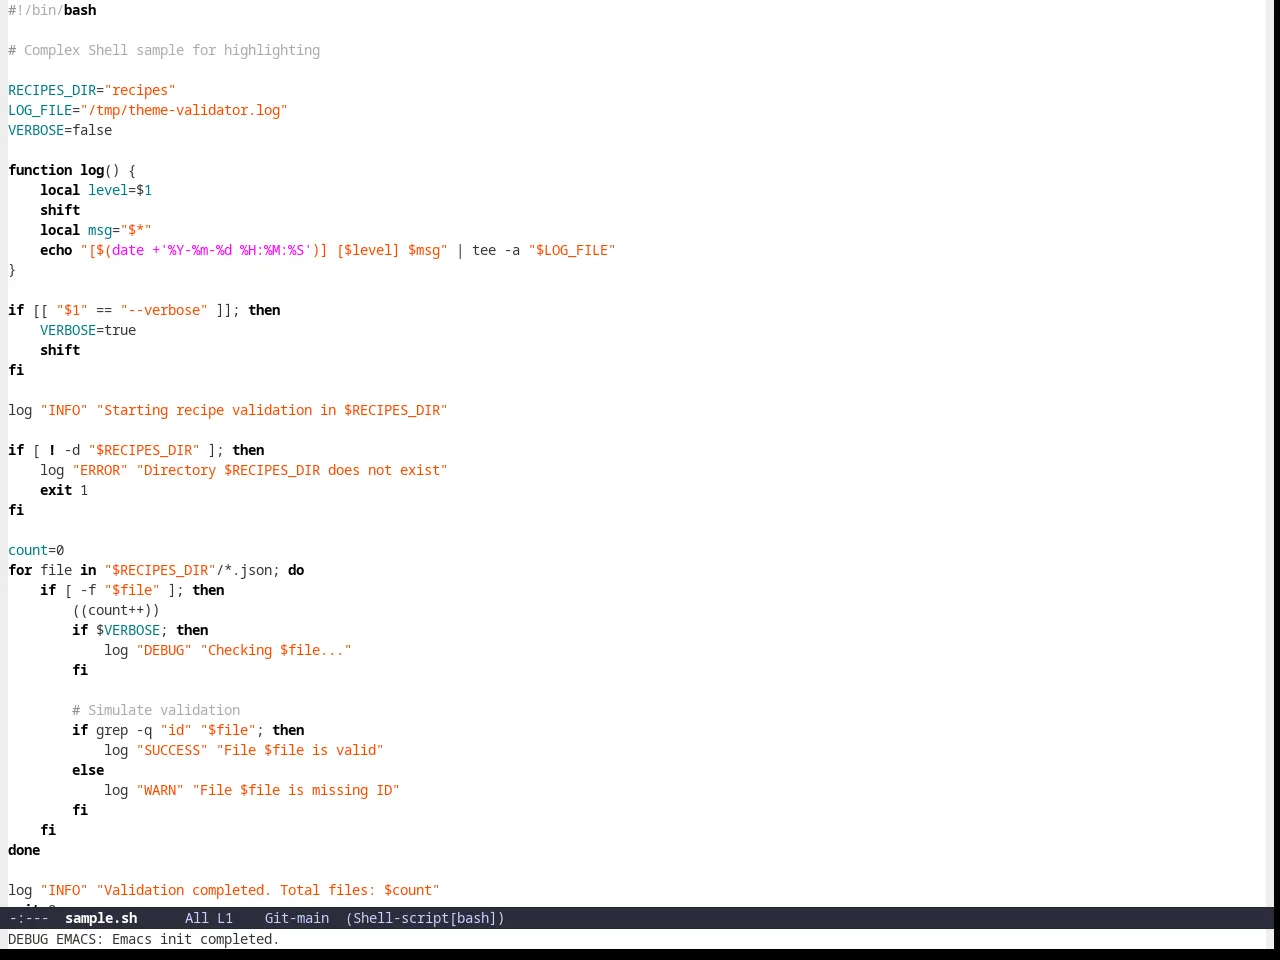Click the "--verbose" string in the condition

click(164, 310)
